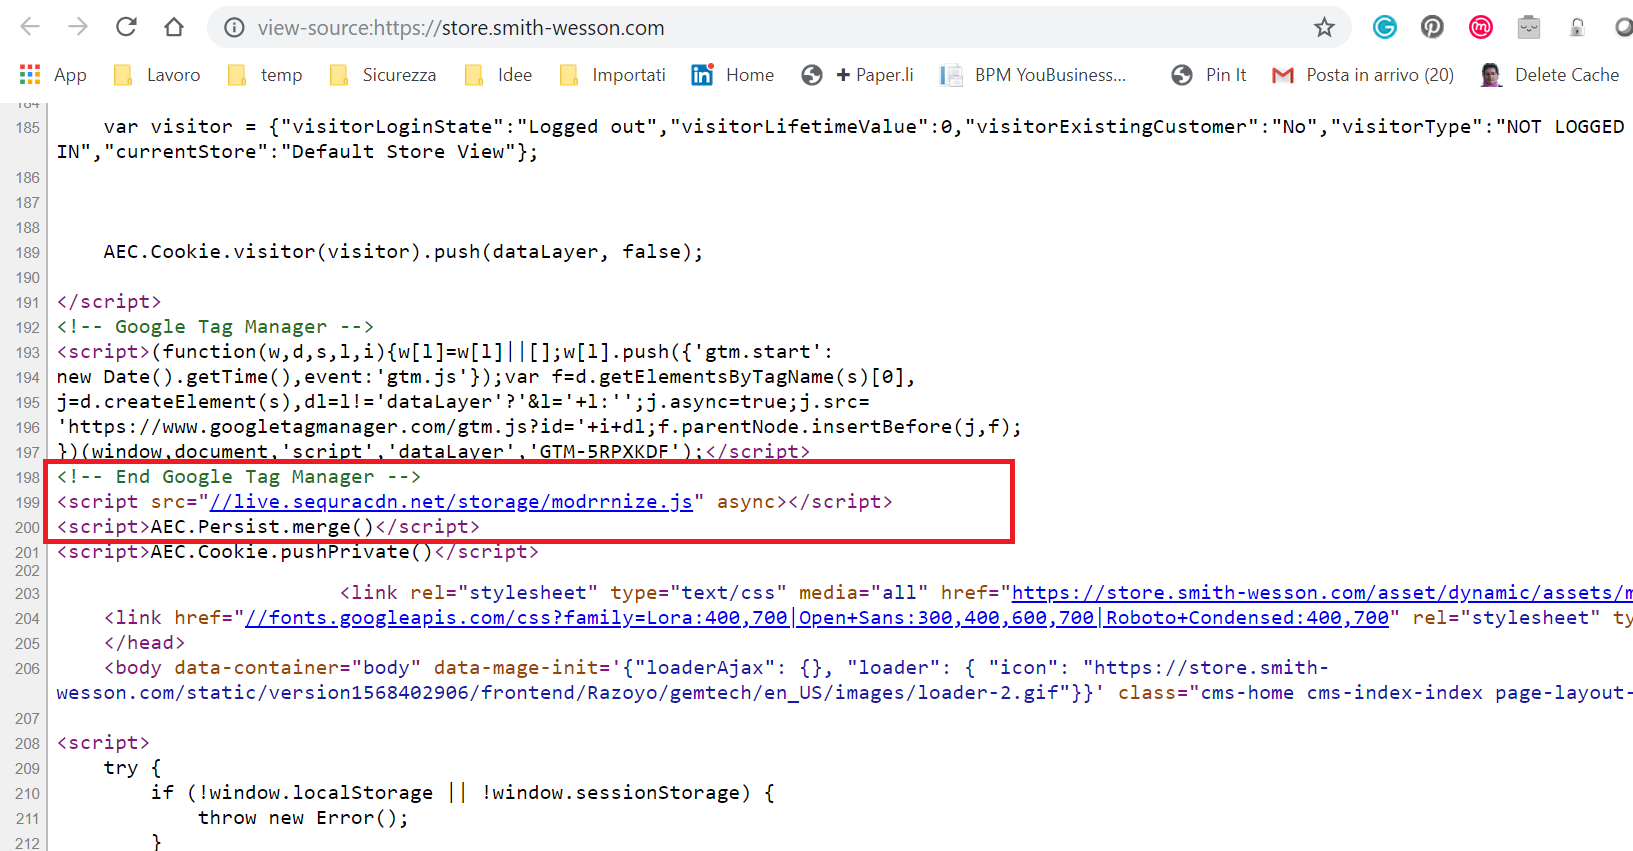The height and width of the screenshot is (851, 1633).
Task: Open the App launcher in bookmarks bar
Action: [54, 75]
